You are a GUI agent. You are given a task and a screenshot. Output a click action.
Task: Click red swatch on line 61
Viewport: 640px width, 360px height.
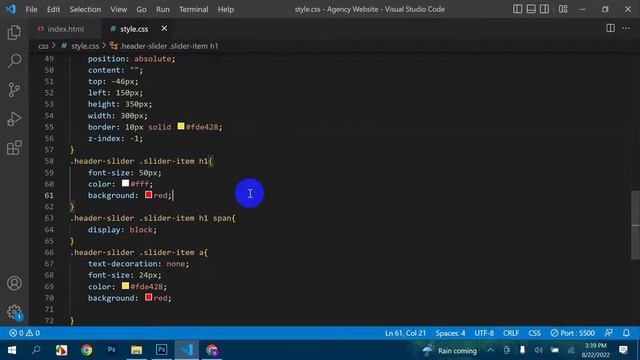coord(149,195)
